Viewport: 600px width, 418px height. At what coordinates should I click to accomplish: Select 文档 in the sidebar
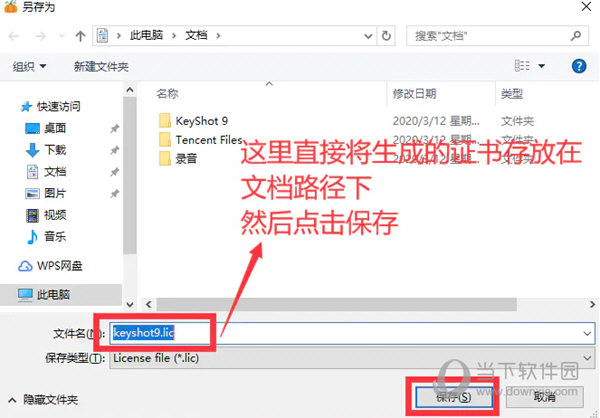[46, 171]
